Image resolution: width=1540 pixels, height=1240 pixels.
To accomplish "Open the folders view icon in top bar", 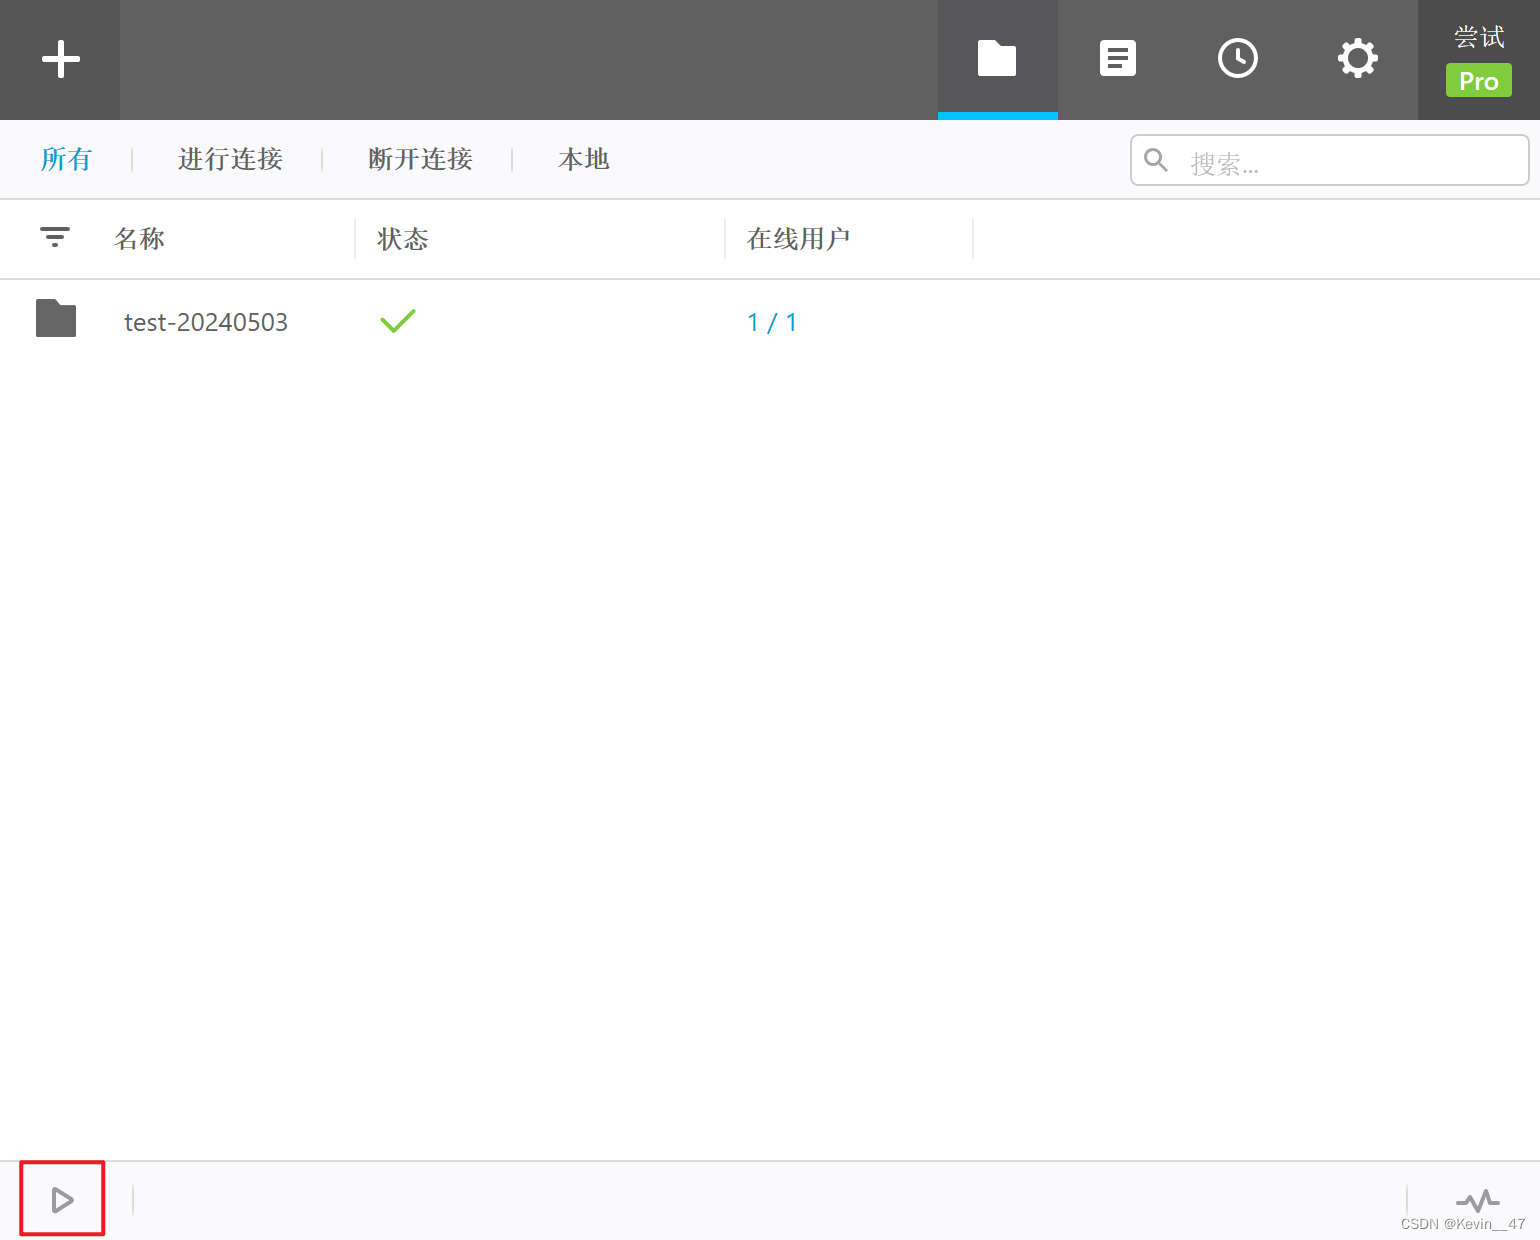I will (997, 59).
